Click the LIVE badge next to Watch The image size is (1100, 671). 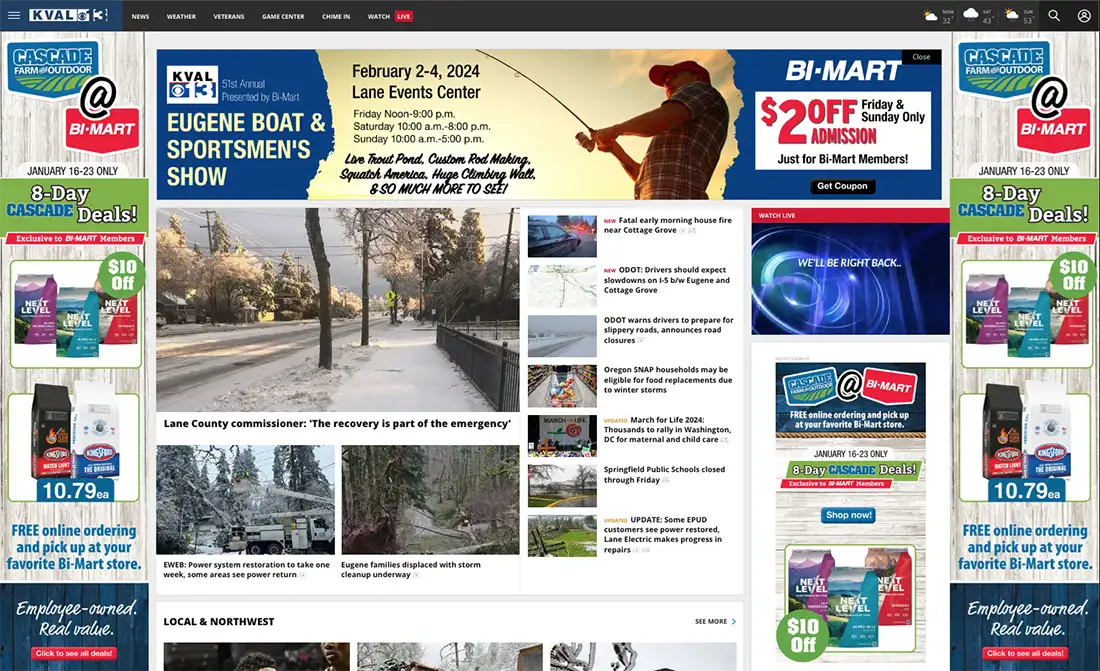(403, 16)
